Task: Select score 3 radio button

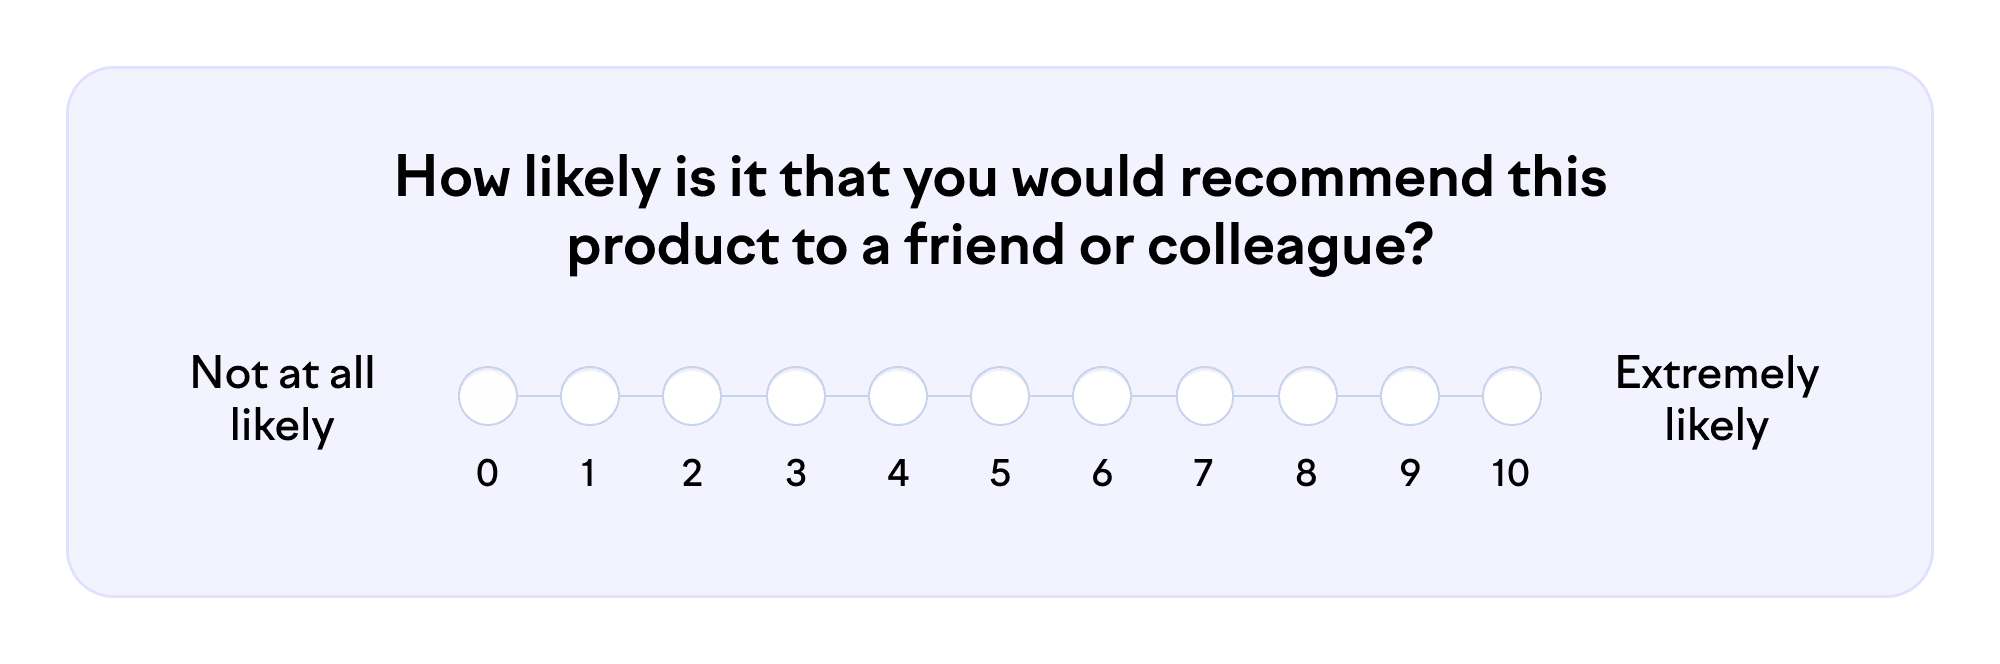Action: [x=796, y=397]
